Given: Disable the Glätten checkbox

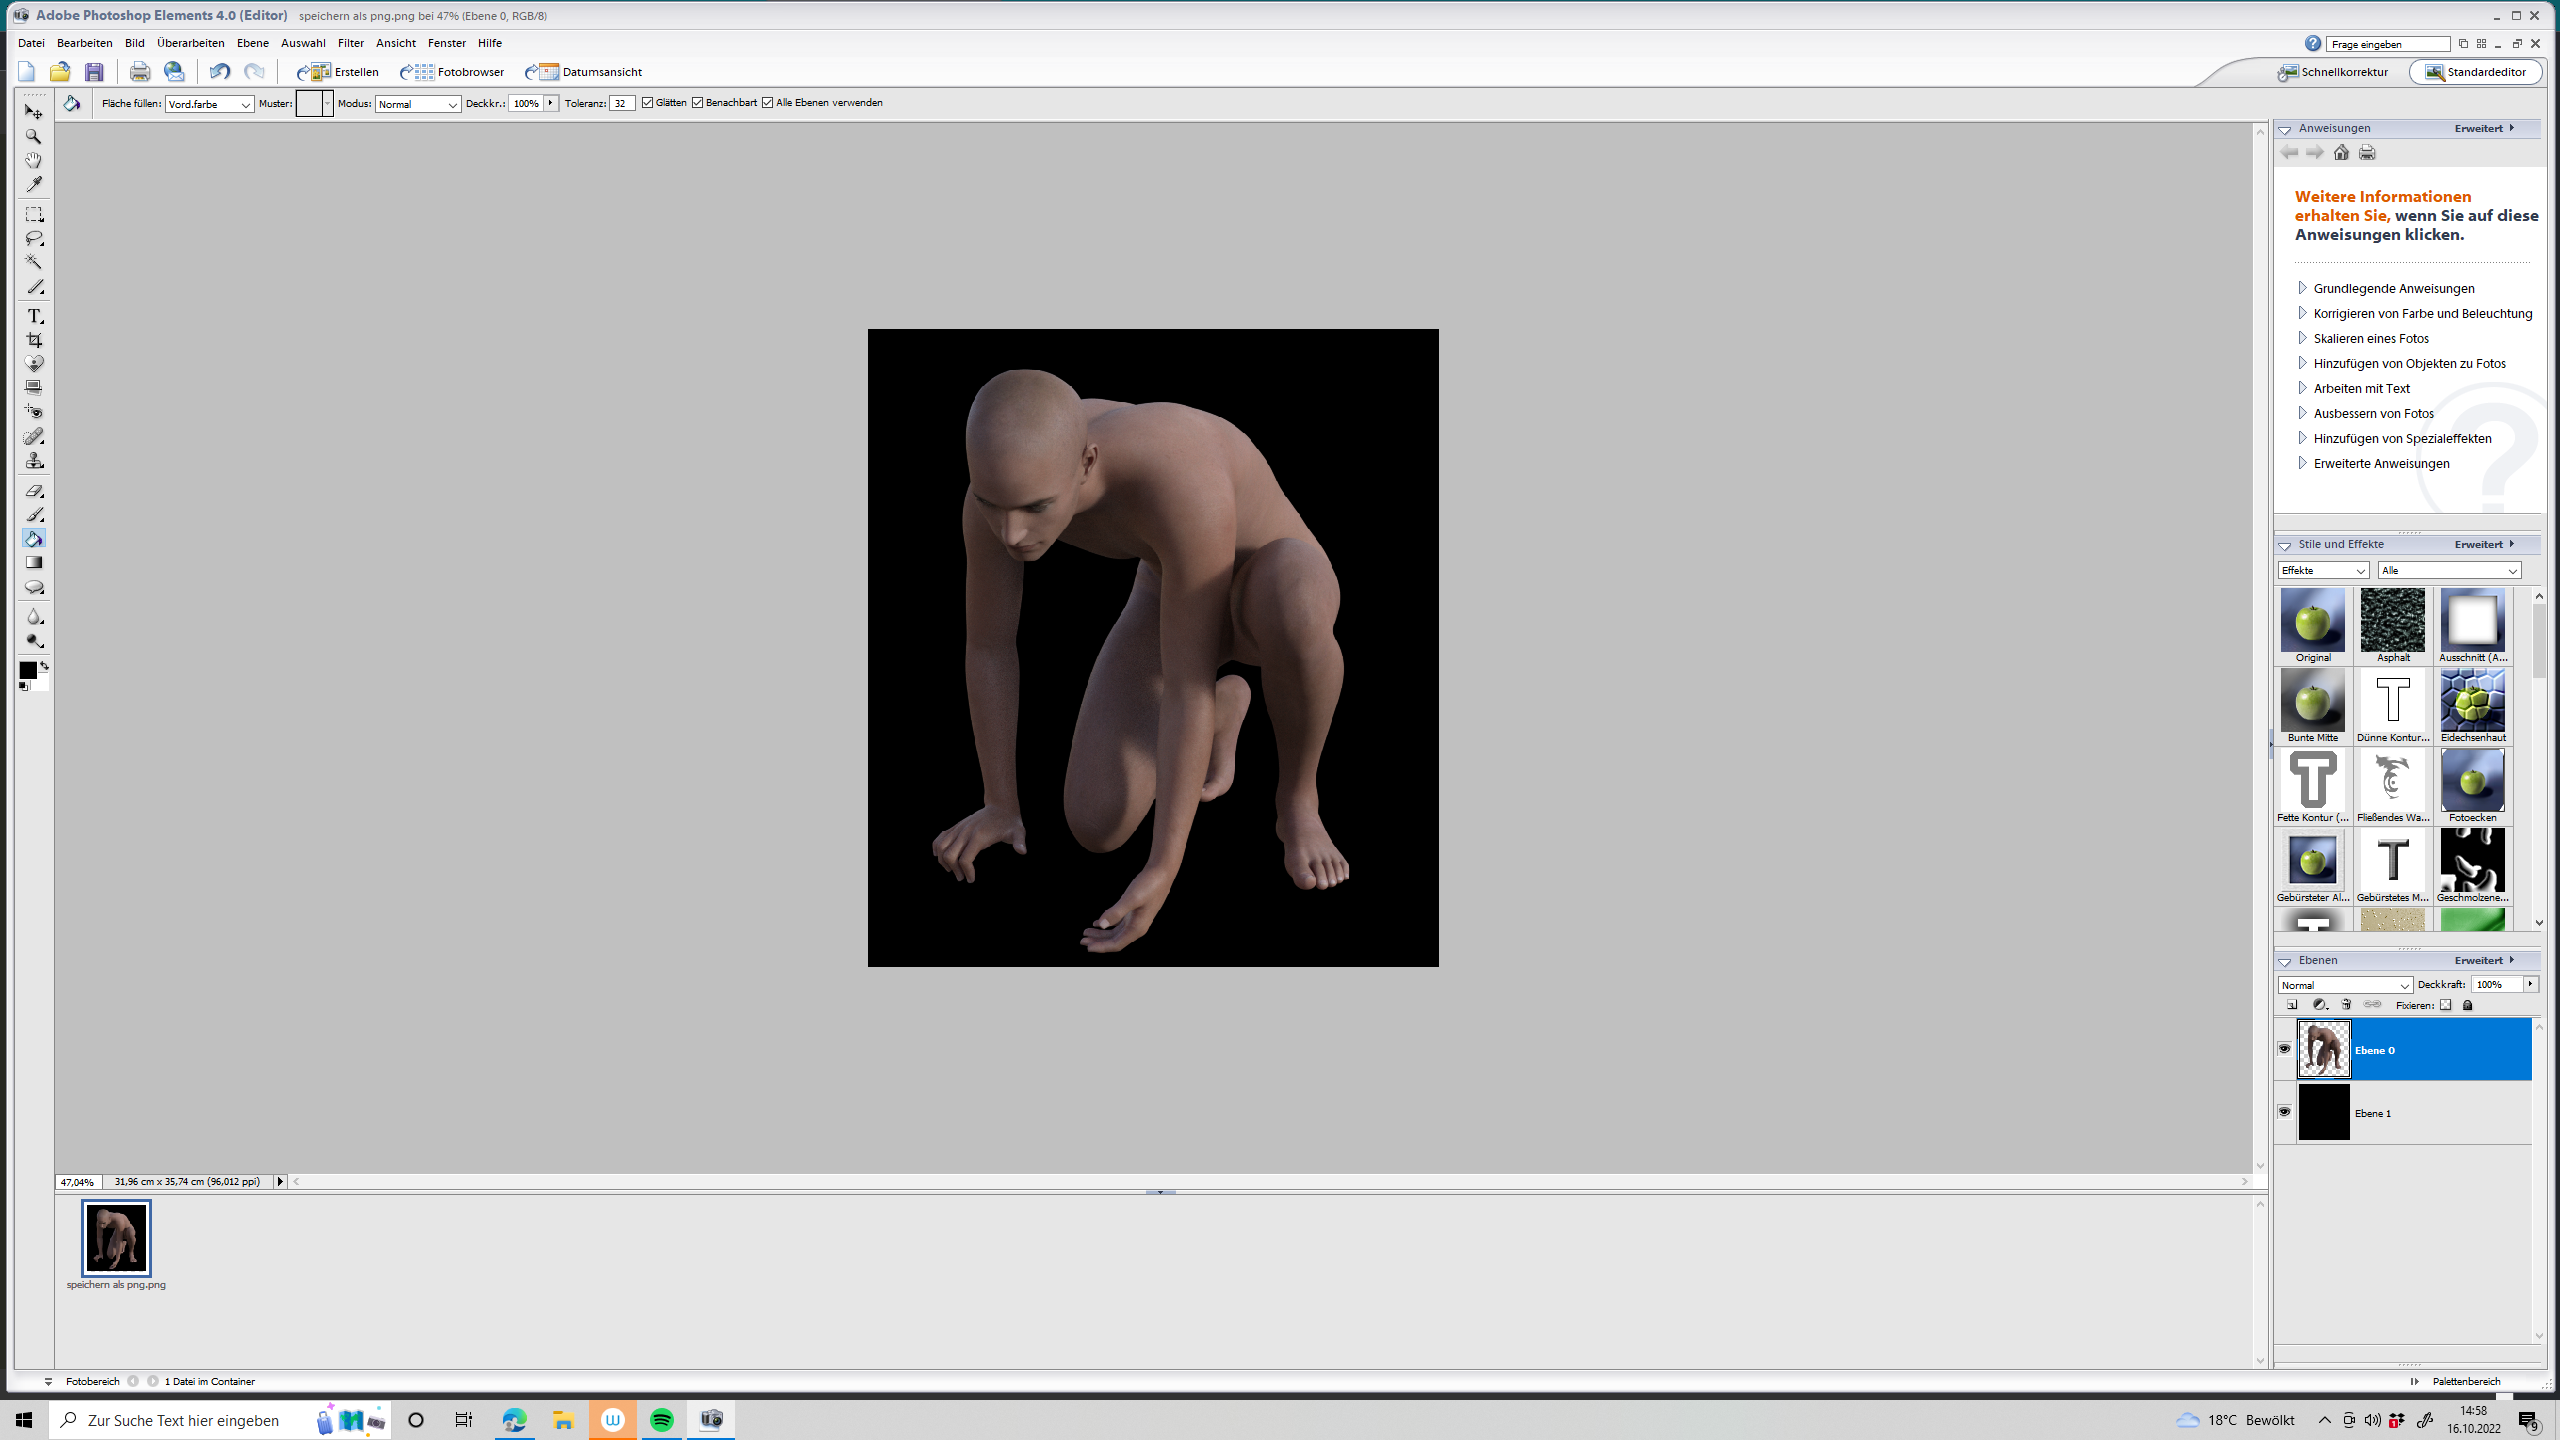Looking at the screenshot, I should pos(648,103).
